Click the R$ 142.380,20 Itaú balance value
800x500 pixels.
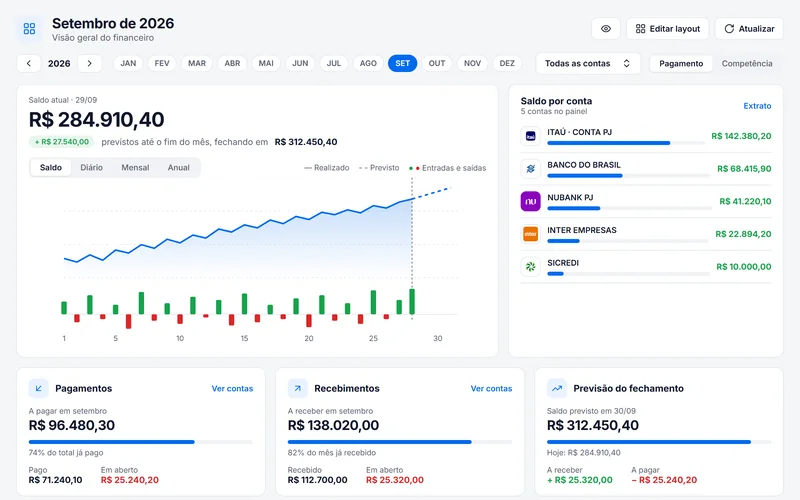(x=741, y=136)
